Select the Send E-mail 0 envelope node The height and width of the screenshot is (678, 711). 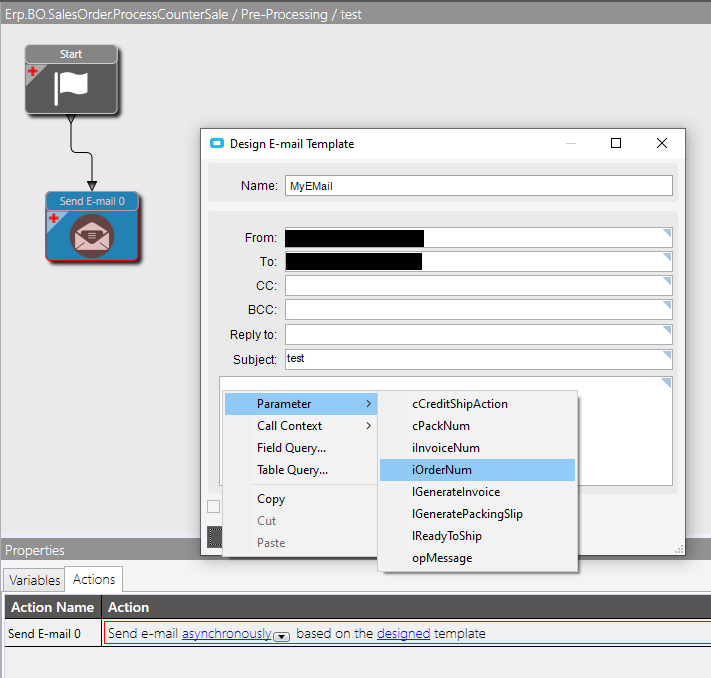coord(92,226)
